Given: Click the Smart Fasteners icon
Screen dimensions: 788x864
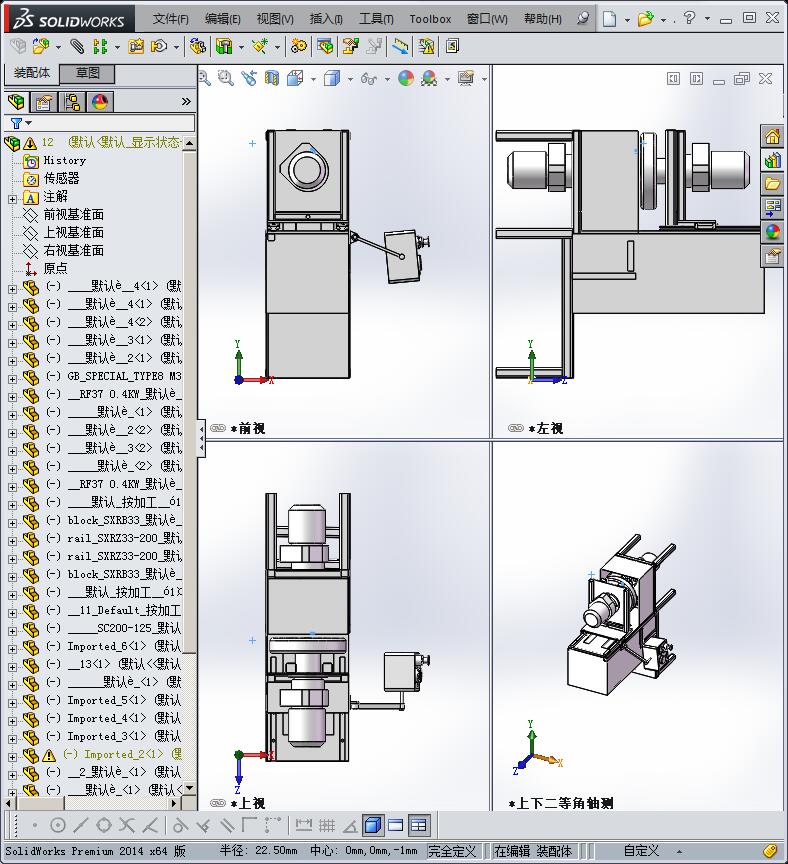Looking at the screenshot, I should [x=136, y=46].
